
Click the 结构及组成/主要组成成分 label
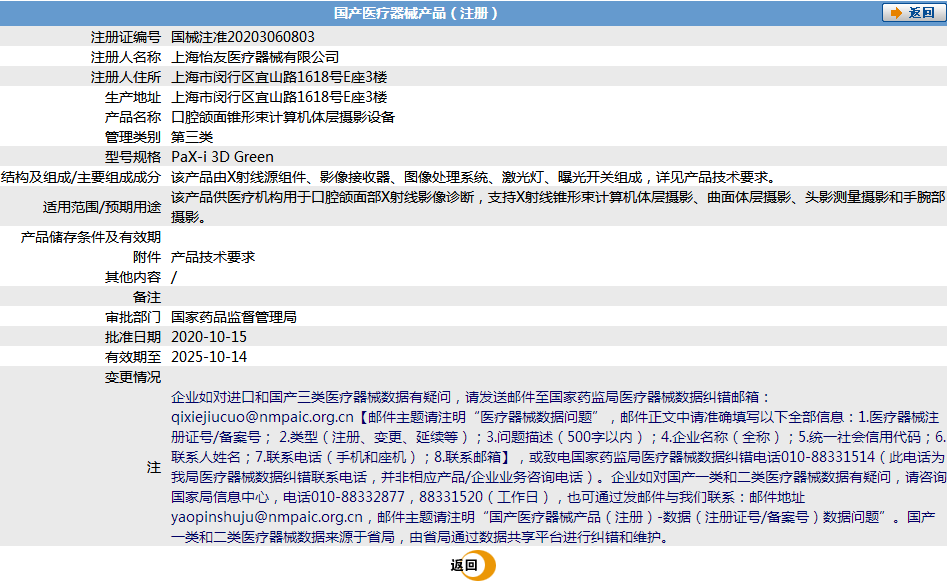pyautogui.click(x=81, y=177)
